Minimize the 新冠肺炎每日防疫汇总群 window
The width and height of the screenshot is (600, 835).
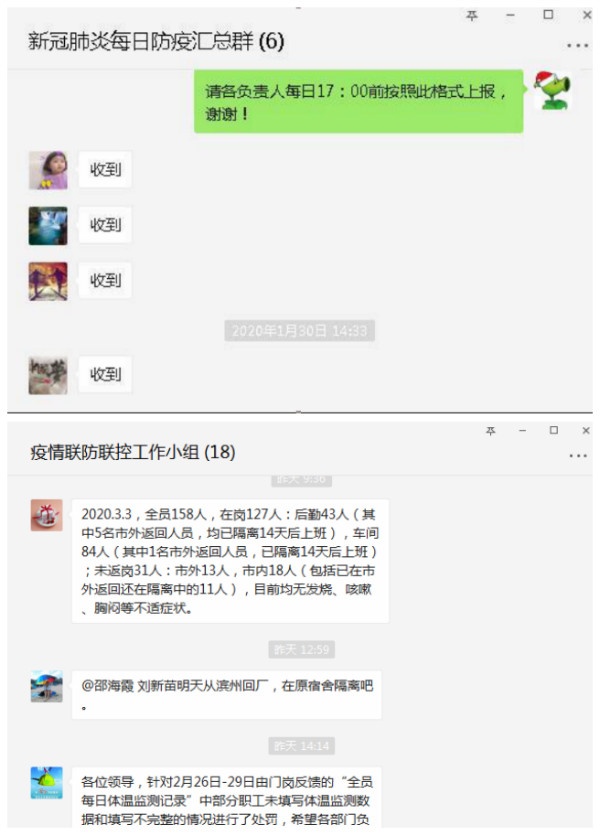(x=510, y=15)
